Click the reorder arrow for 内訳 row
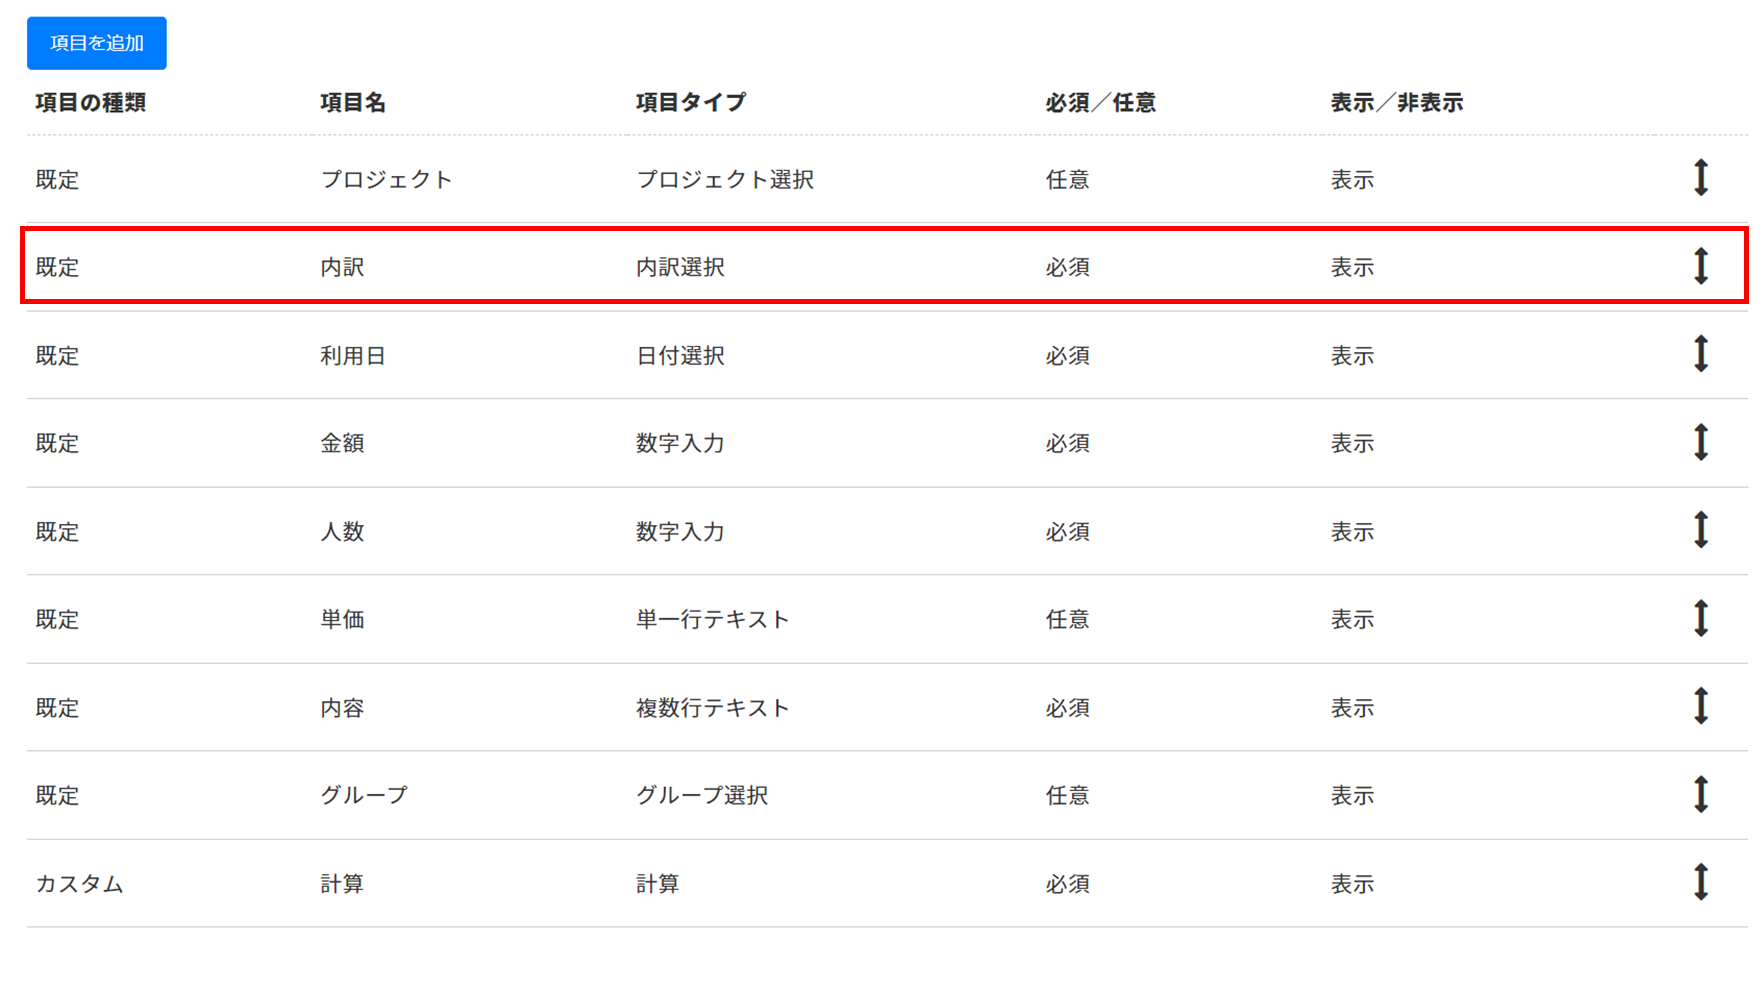Image resolution: width=1764 pixels, height=992 pixels. [1700, 266]
